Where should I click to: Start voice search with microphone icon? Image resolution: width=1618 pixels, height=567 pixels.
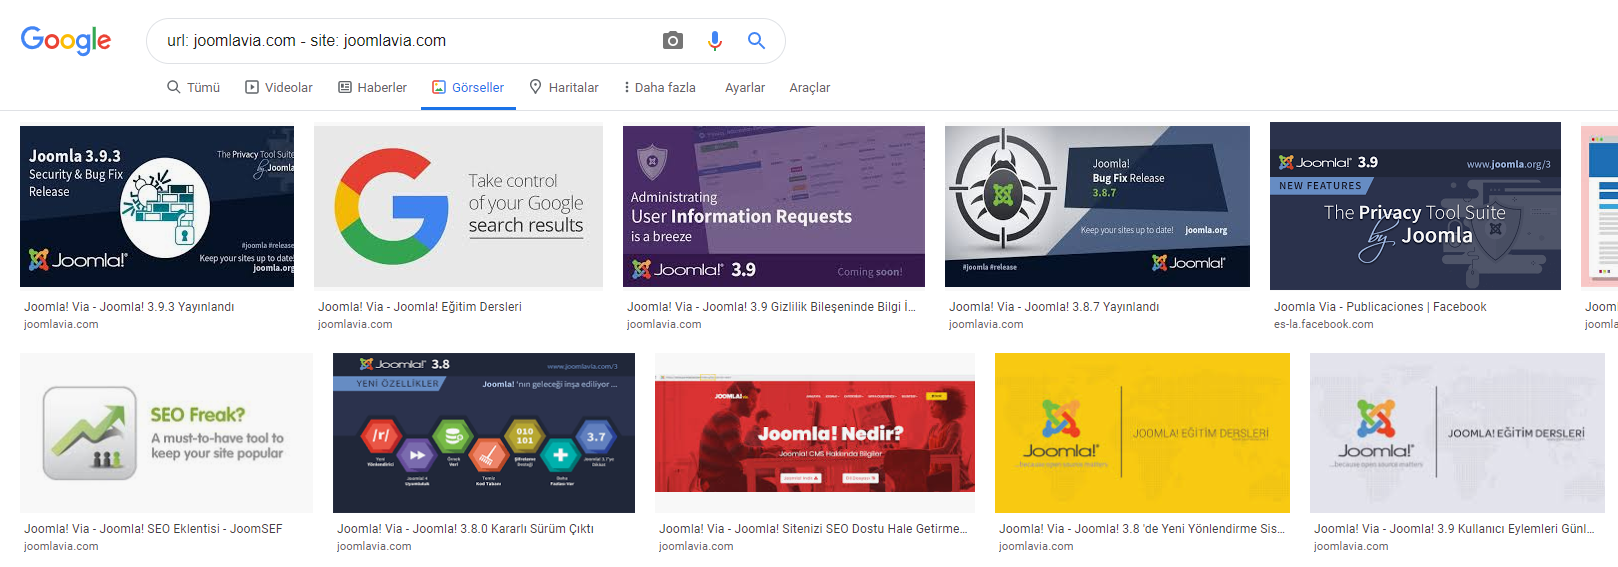click(x=715, y=41)
